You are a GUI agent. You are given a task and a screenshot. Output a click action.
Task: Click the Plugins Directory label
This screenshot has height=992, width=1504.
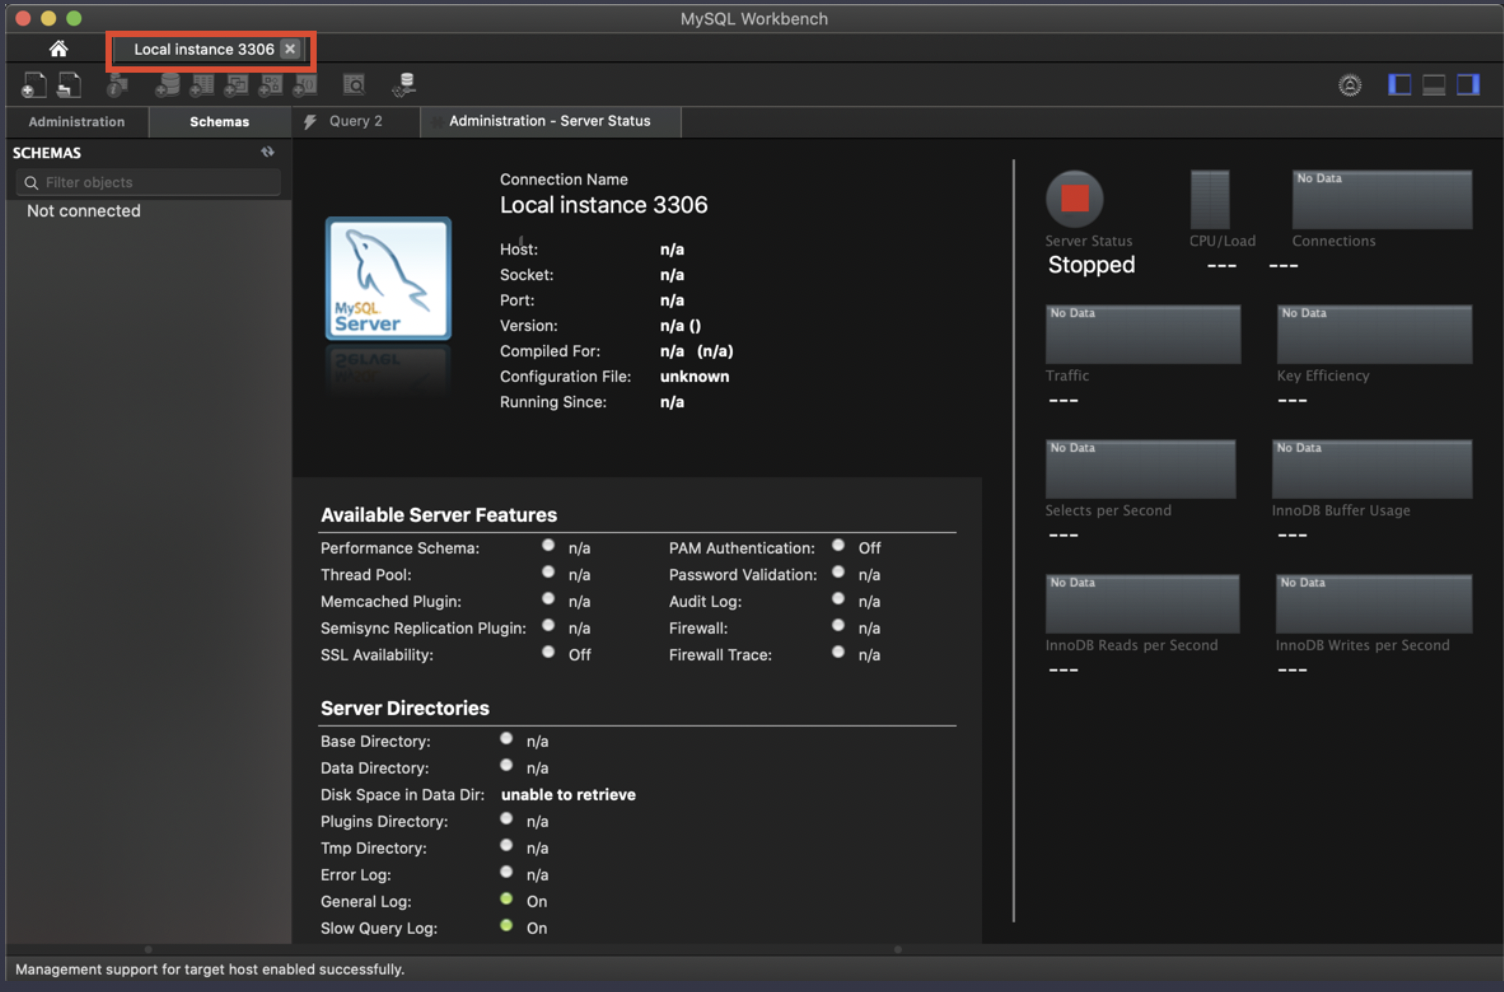384,822
